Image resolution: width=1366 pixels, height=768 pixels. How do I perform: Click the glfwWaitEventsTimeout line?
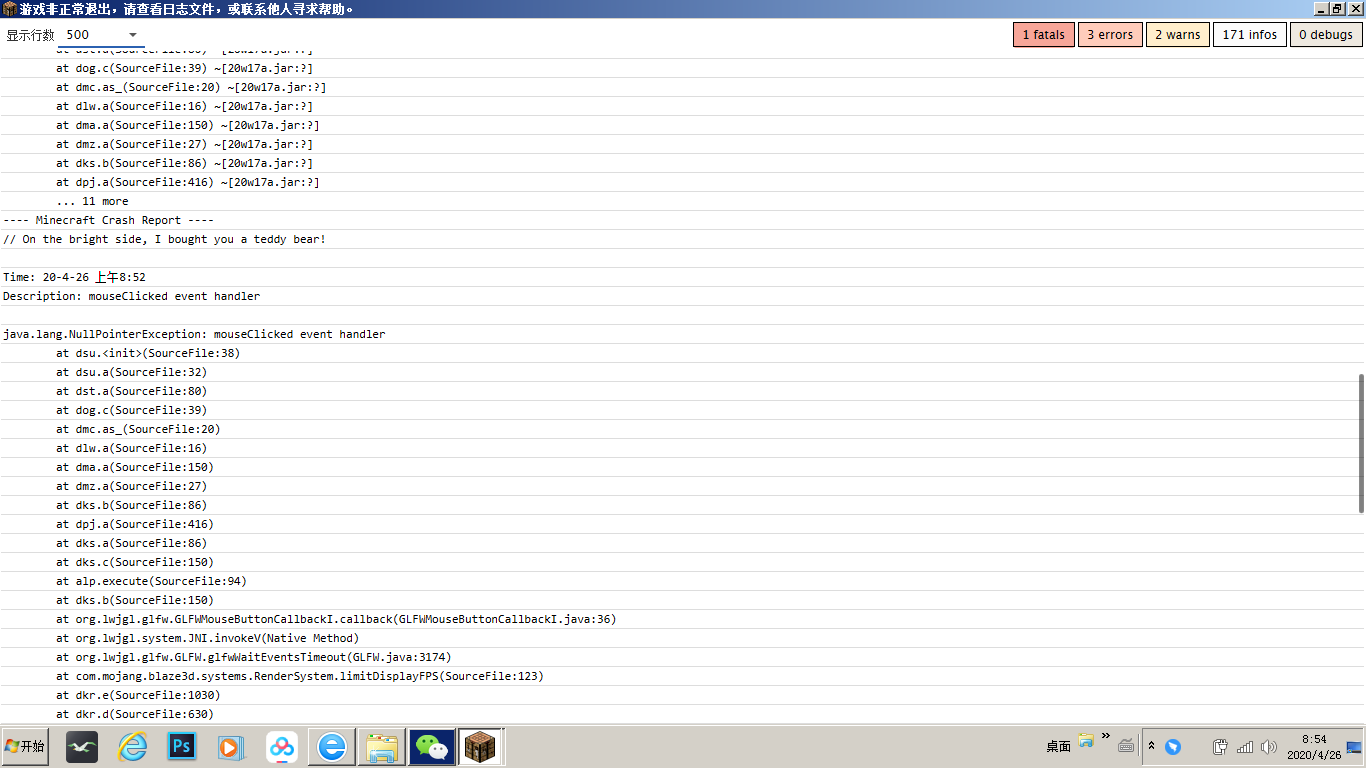pyautogui.click(x=254, y=657)
